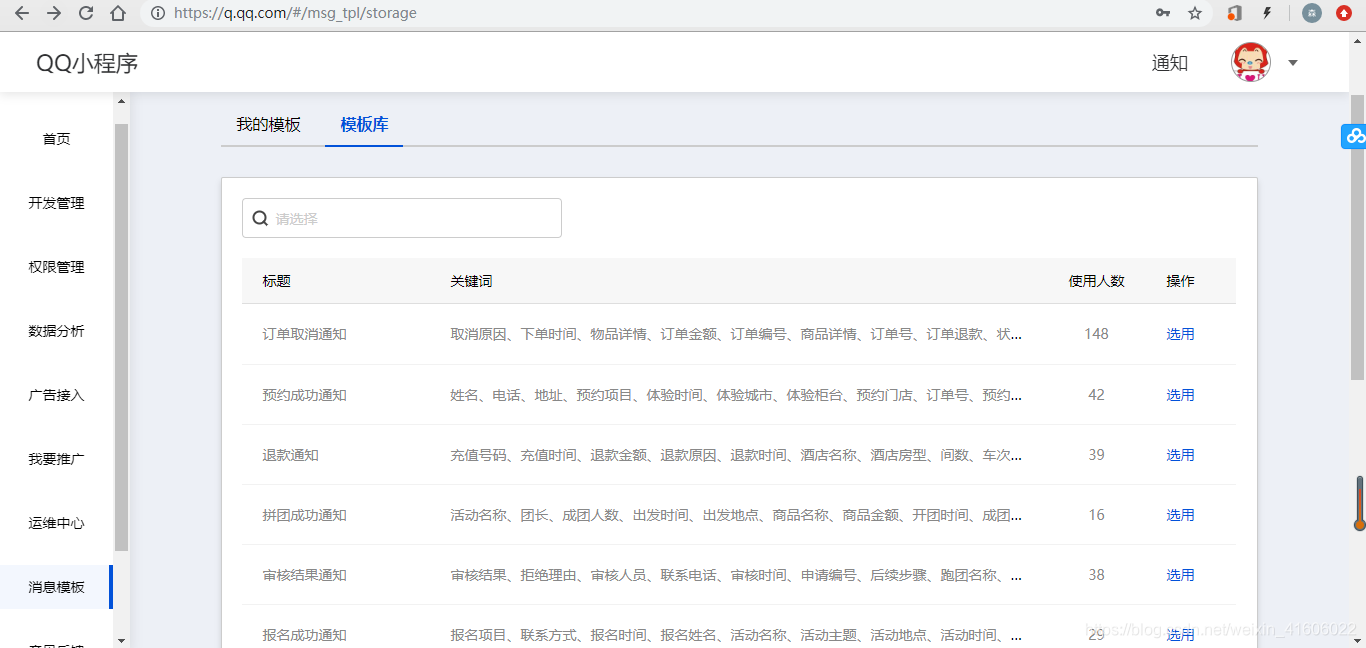Click the search magnifier icon
Screen dimensions: 1366x648
(260, 218)
